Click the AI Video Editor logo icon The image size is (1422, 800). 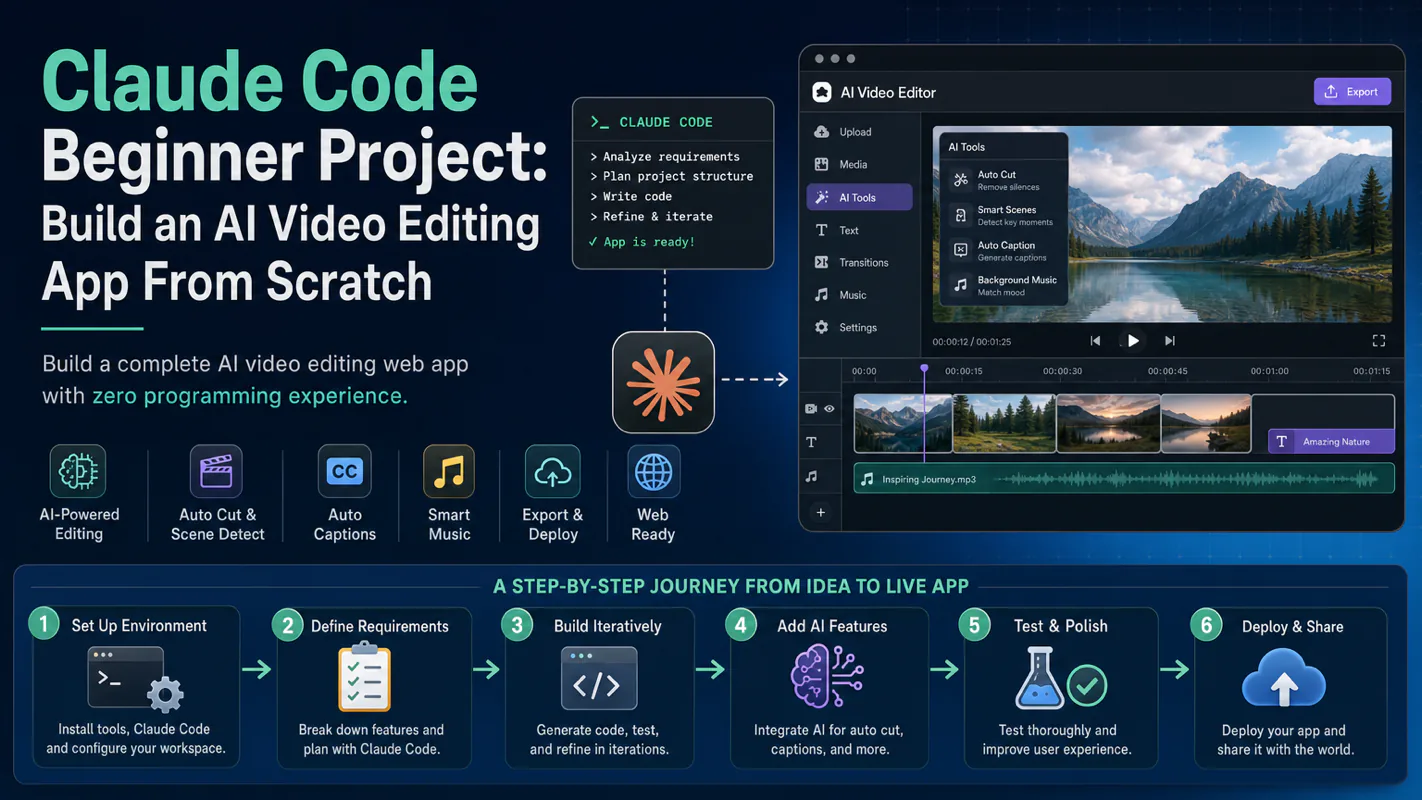pyautogui.click(x=822, y=92)
